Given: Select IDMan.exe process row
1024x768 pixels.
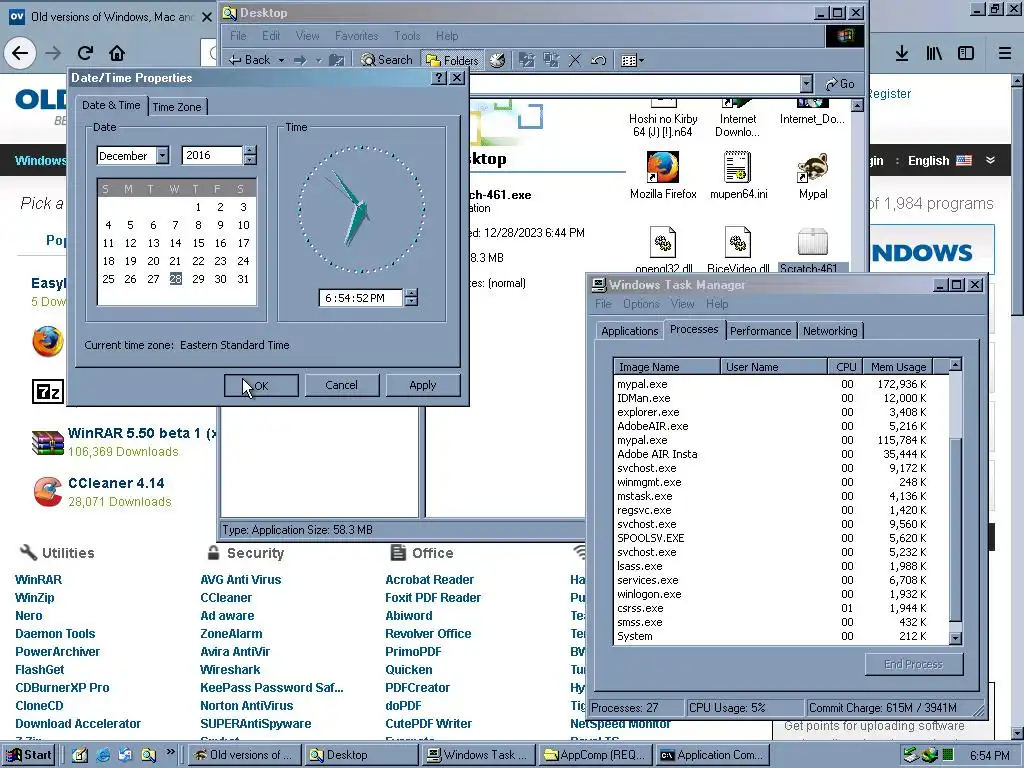Looking at the screenshot, I should click(780, 398).
